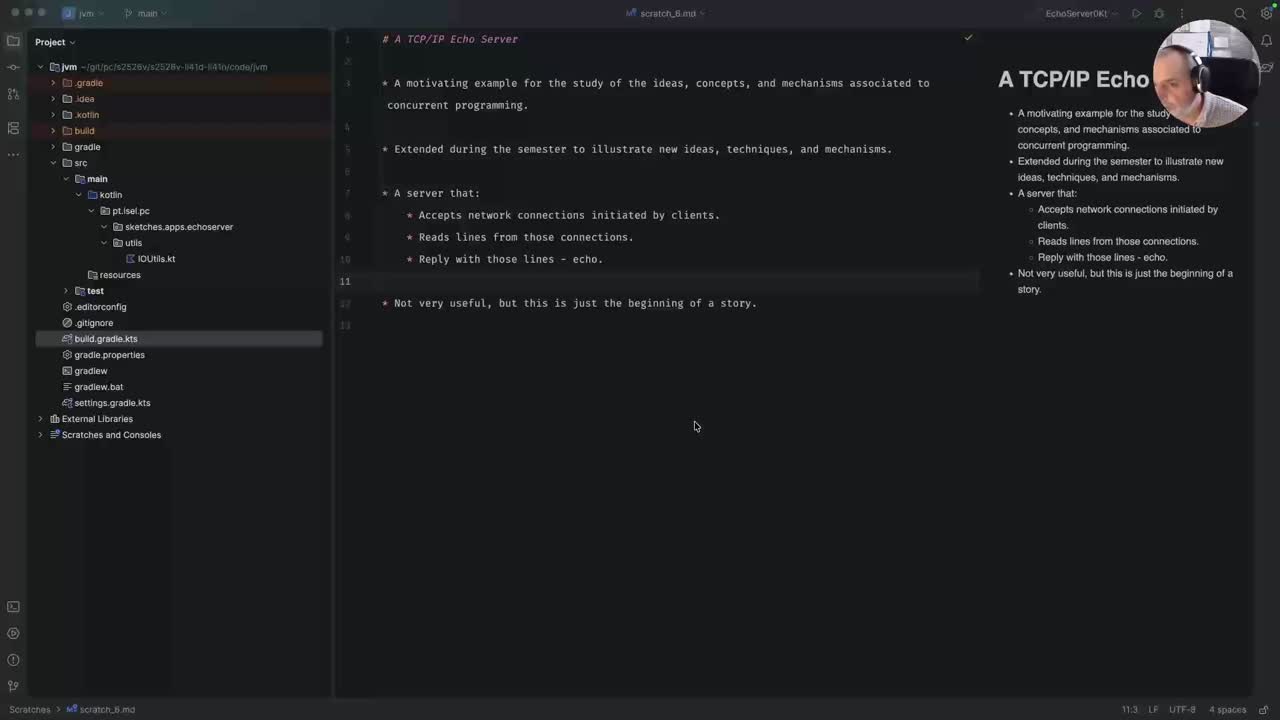Open the Pull Requests tool window
The image size is (1280, 720).
(13, 93)
